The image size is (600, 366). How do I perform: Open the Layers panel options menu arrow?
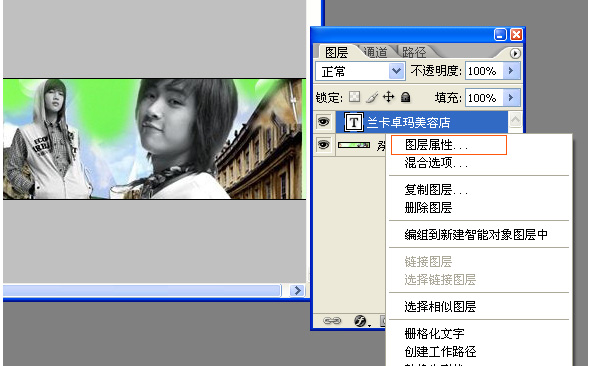515,53
